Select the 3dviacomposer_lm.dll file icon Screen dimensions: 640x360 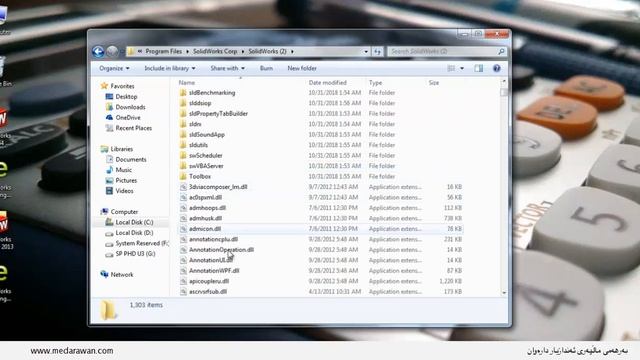(183, 187)
